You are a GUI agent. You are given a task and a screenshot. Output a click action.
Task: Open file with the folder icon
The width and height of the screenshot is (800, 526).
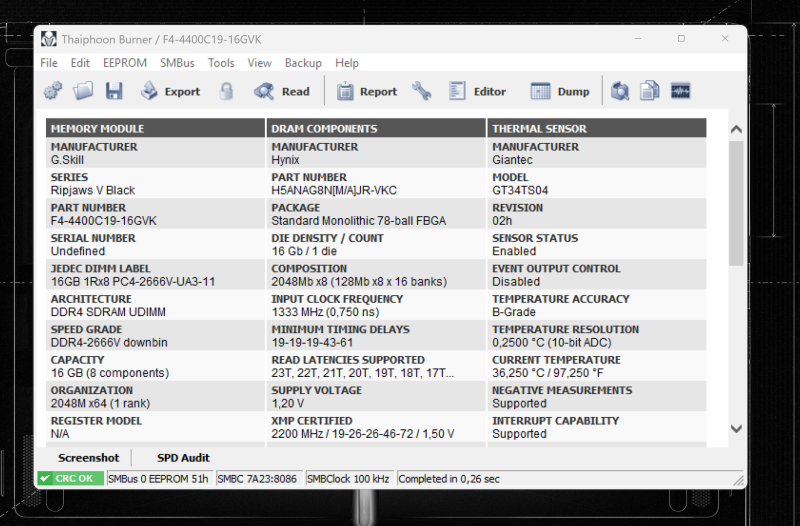tap(83, 91)
